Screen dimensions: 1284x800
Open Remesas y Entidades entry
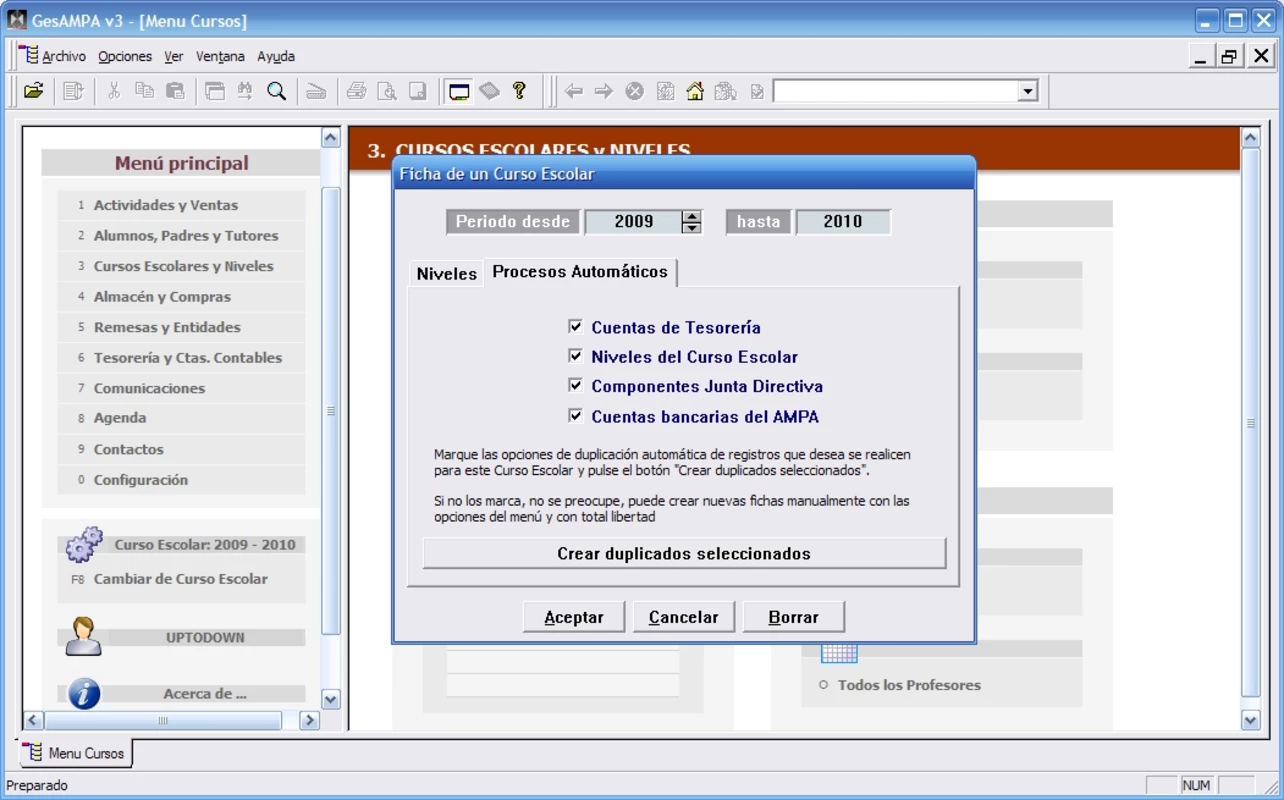click(181, 327)
